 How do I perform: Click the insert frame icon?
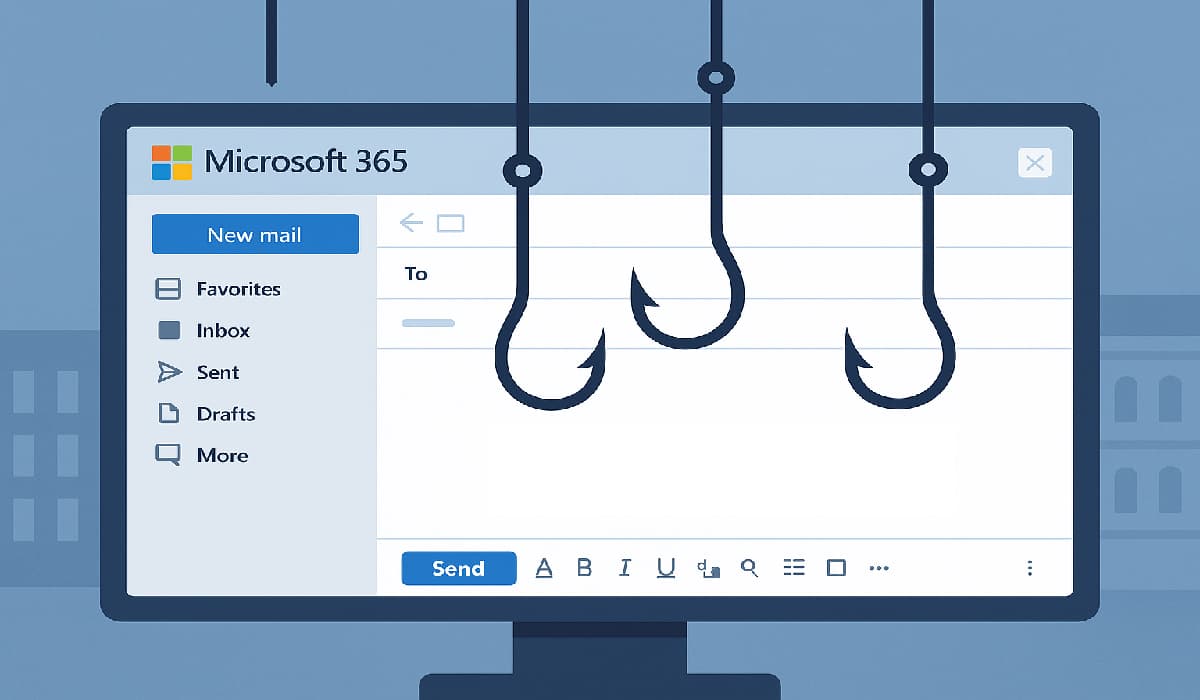pyautogui.click(x=838, y=567)
